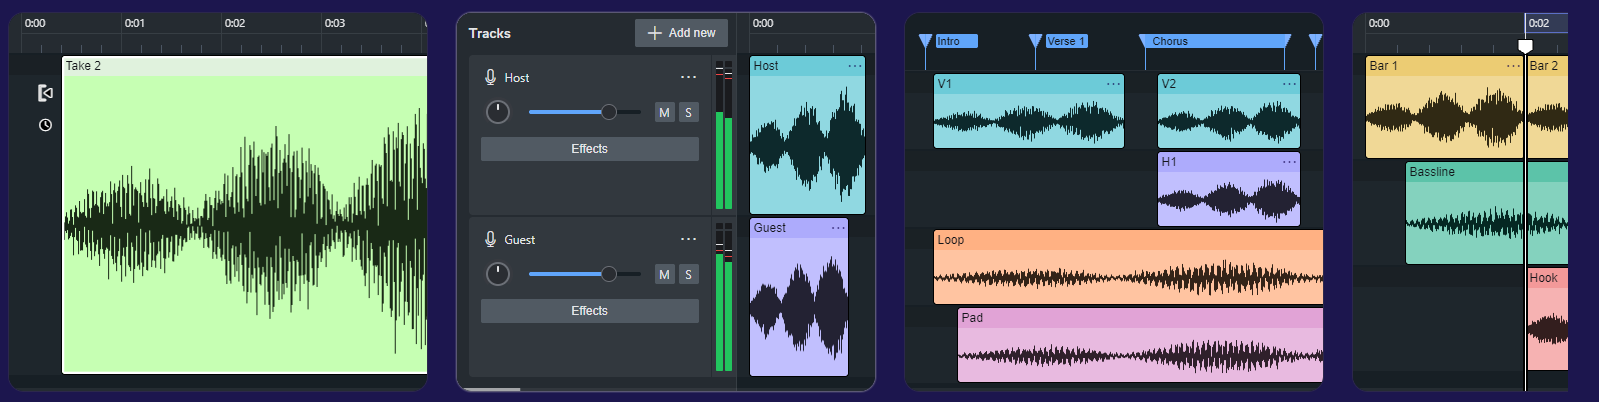Mute the Host track
Viewport: 1599px width, 402px height.
(x=664, y=112)
